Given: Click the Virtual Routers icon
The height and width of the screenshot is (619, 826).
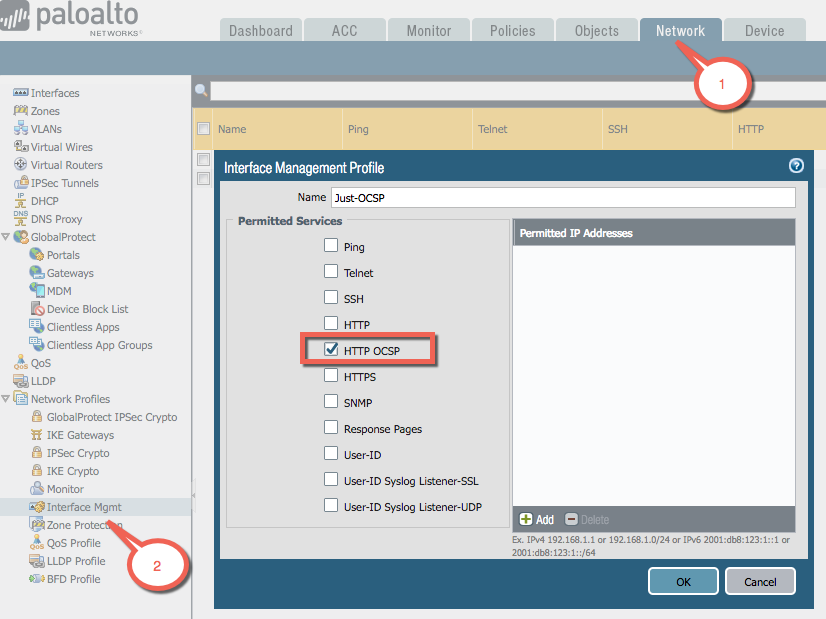Looking at the screenshot, I should click(21, 164).
